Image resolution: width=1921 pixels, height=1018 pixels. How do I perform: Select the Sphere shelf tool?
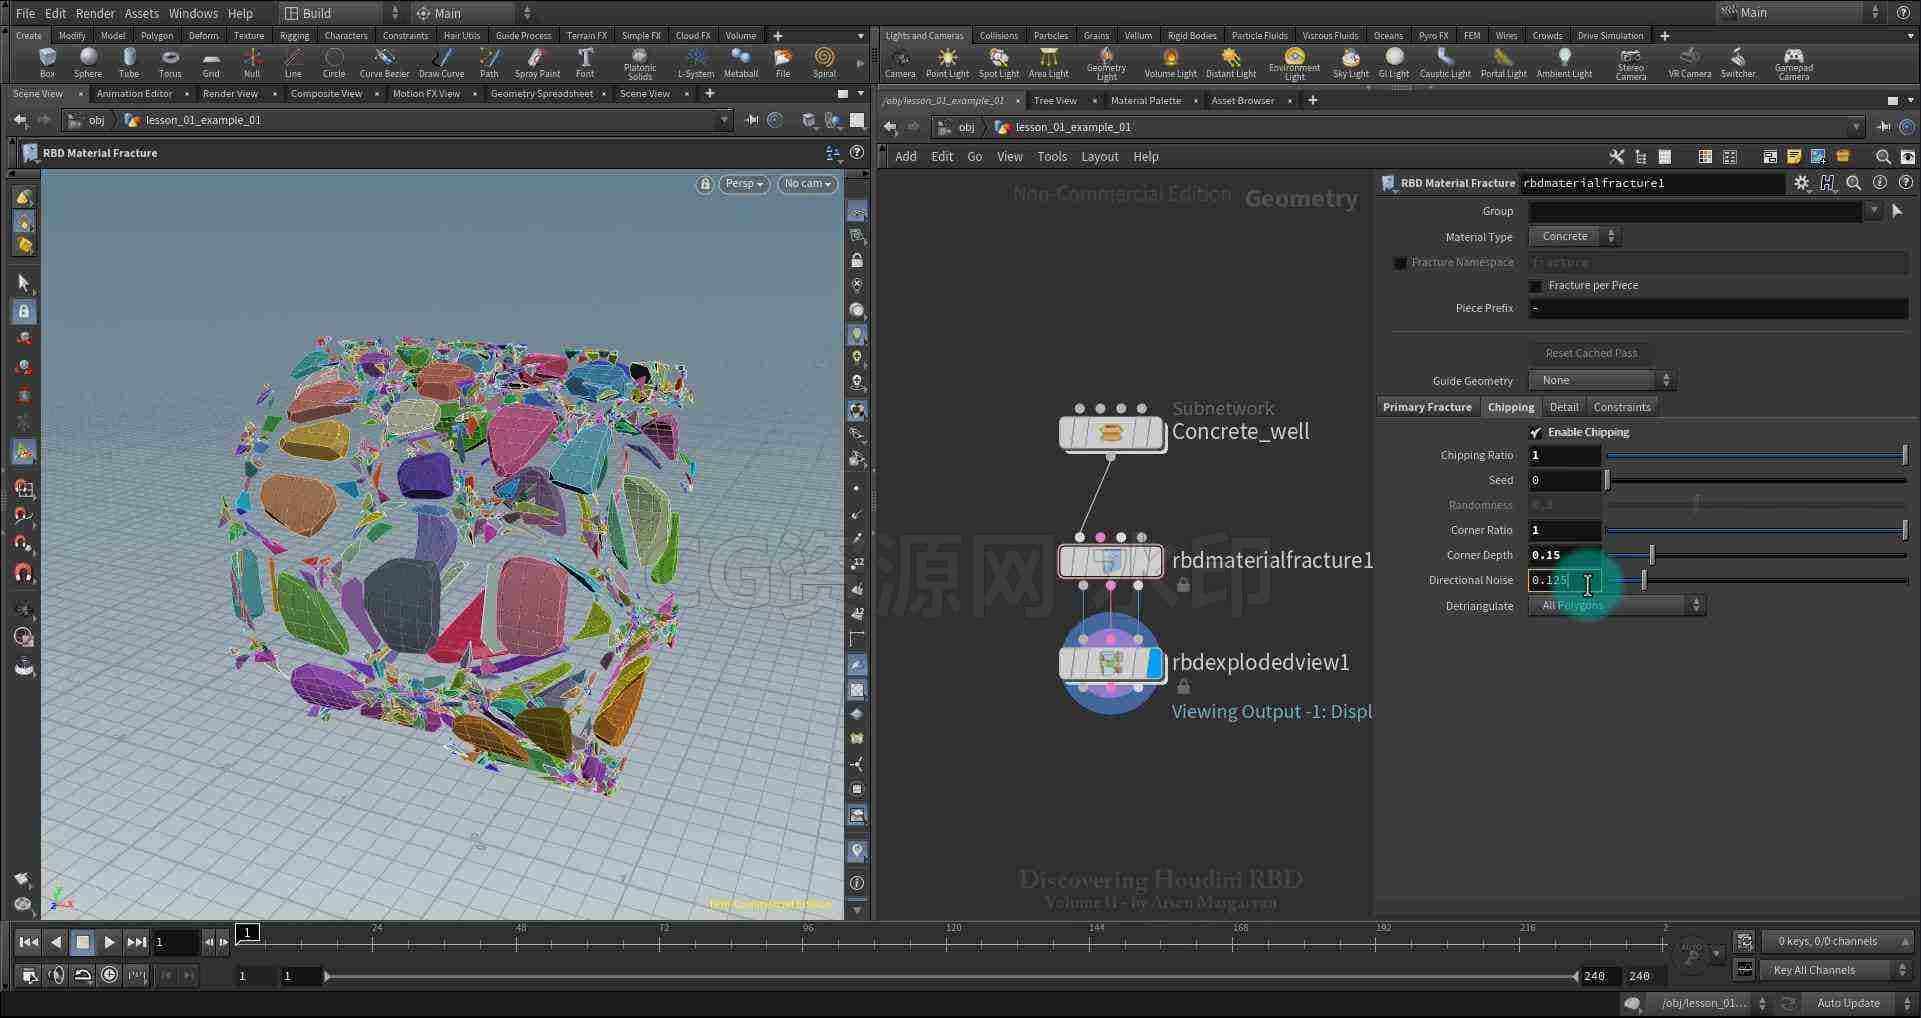pyautogui.click(x=88, y=62)
